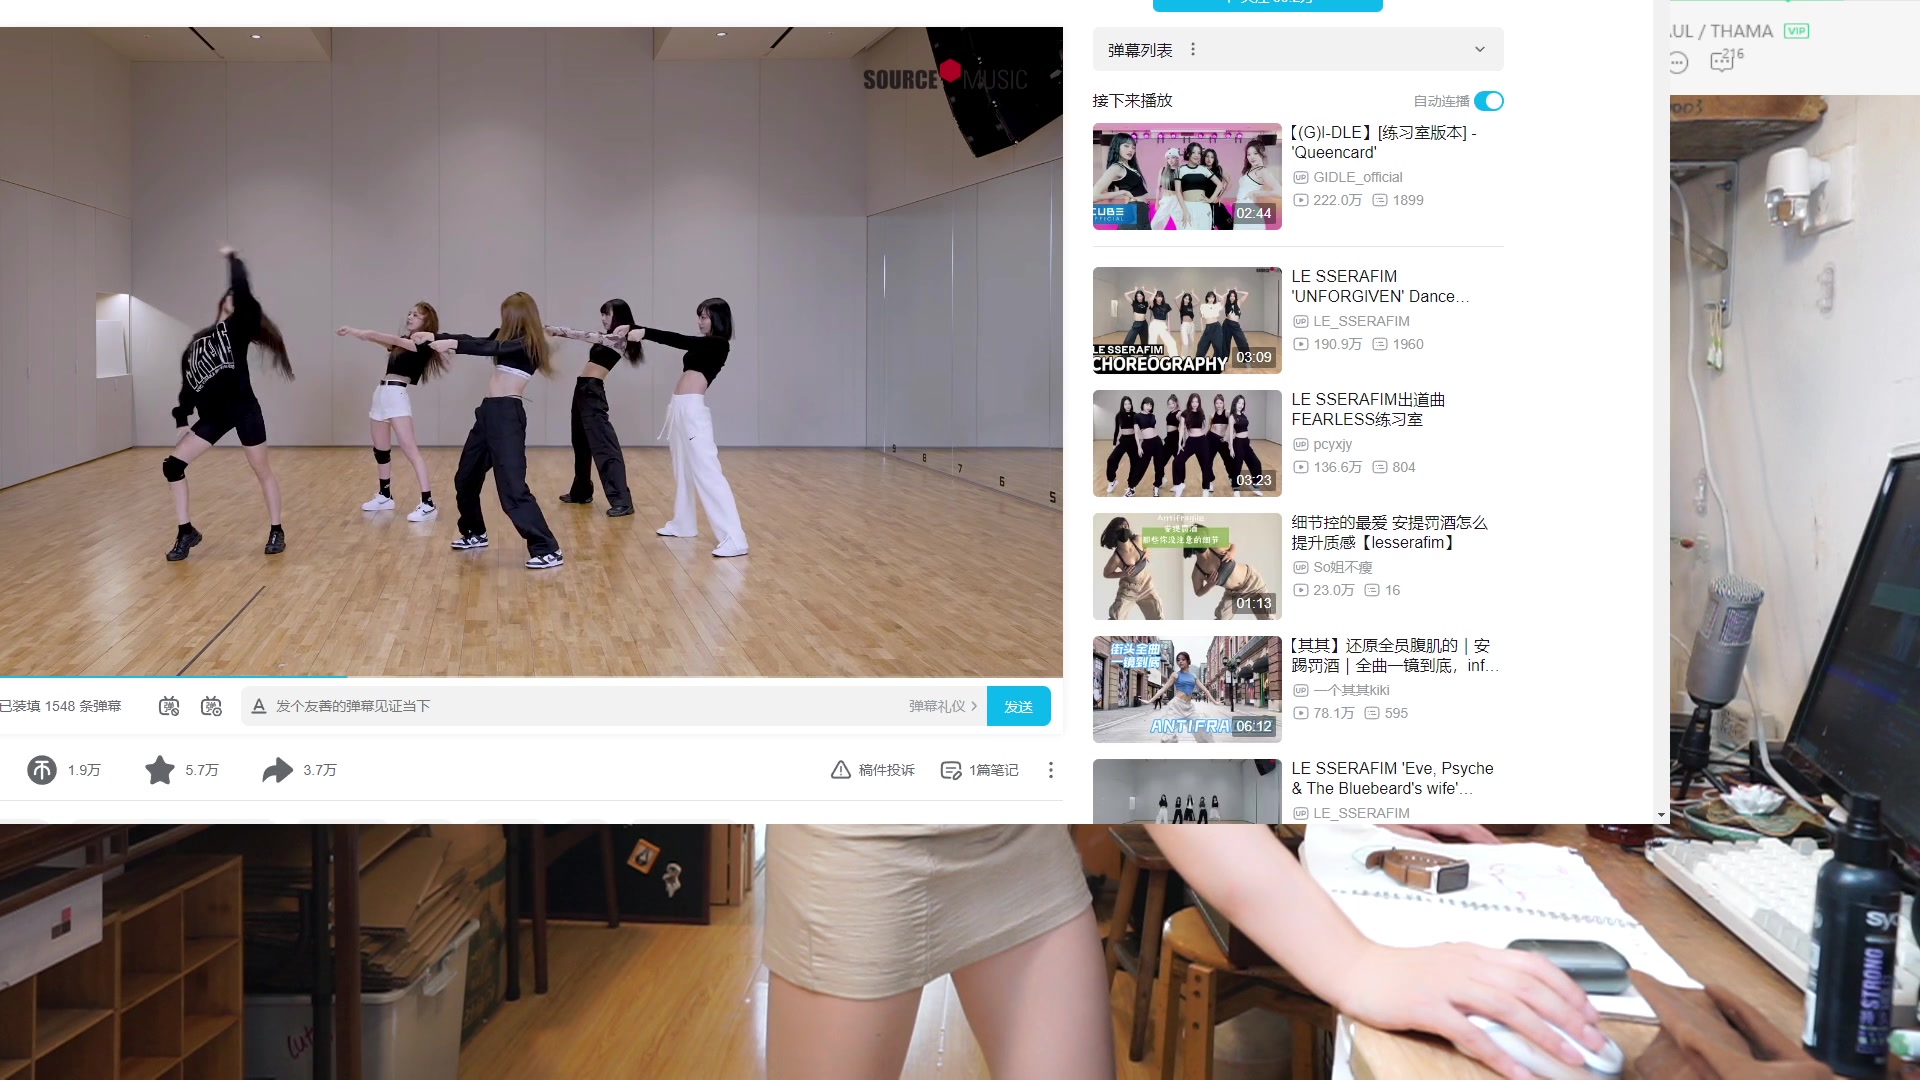Screen dimensions: 1920x1080
Task: Visit GIDLE_official uploader page
Action: click(x=1348, y=177)
